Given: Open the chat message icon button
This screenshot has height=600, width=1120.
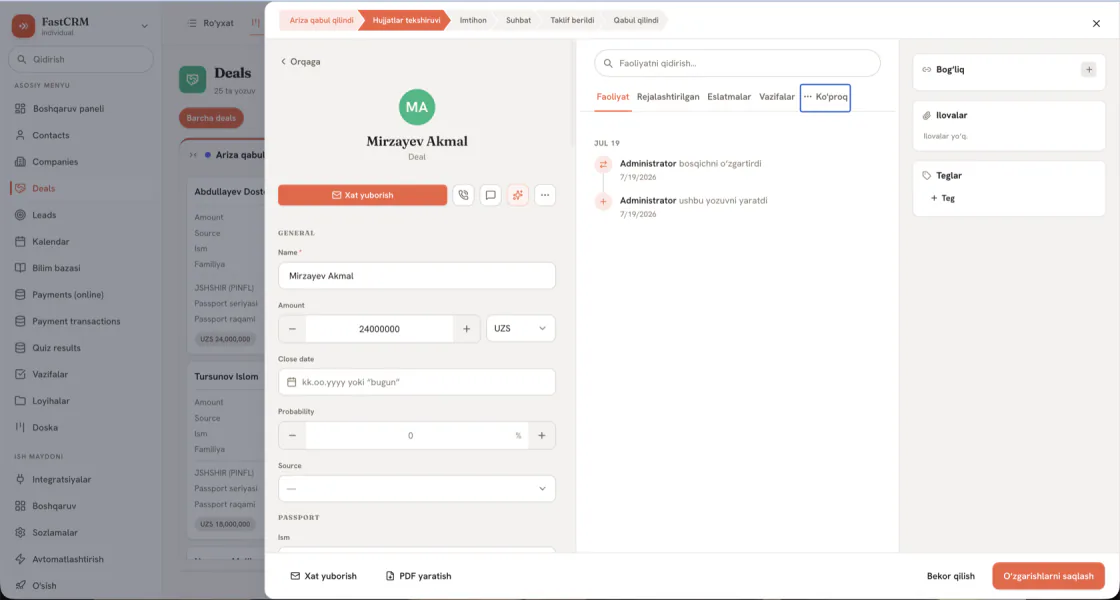Looking at the screenshot, I should click(491, 195).
